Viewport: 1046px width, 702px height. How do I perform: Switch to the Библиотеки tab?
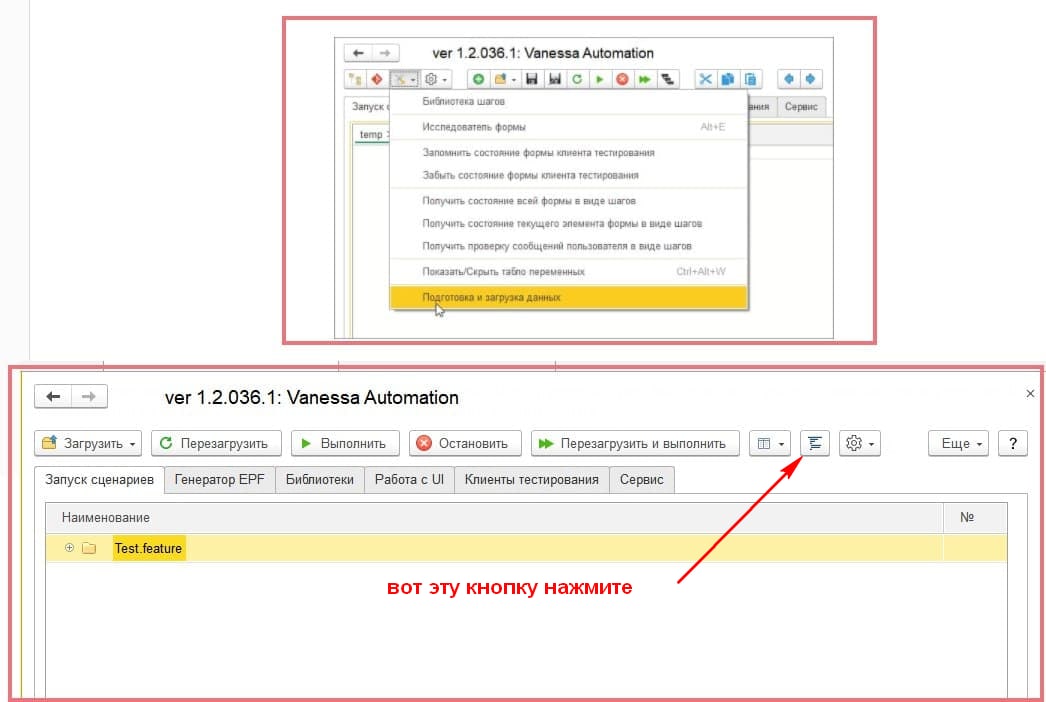pyautogui.click(x=320, y=480)
